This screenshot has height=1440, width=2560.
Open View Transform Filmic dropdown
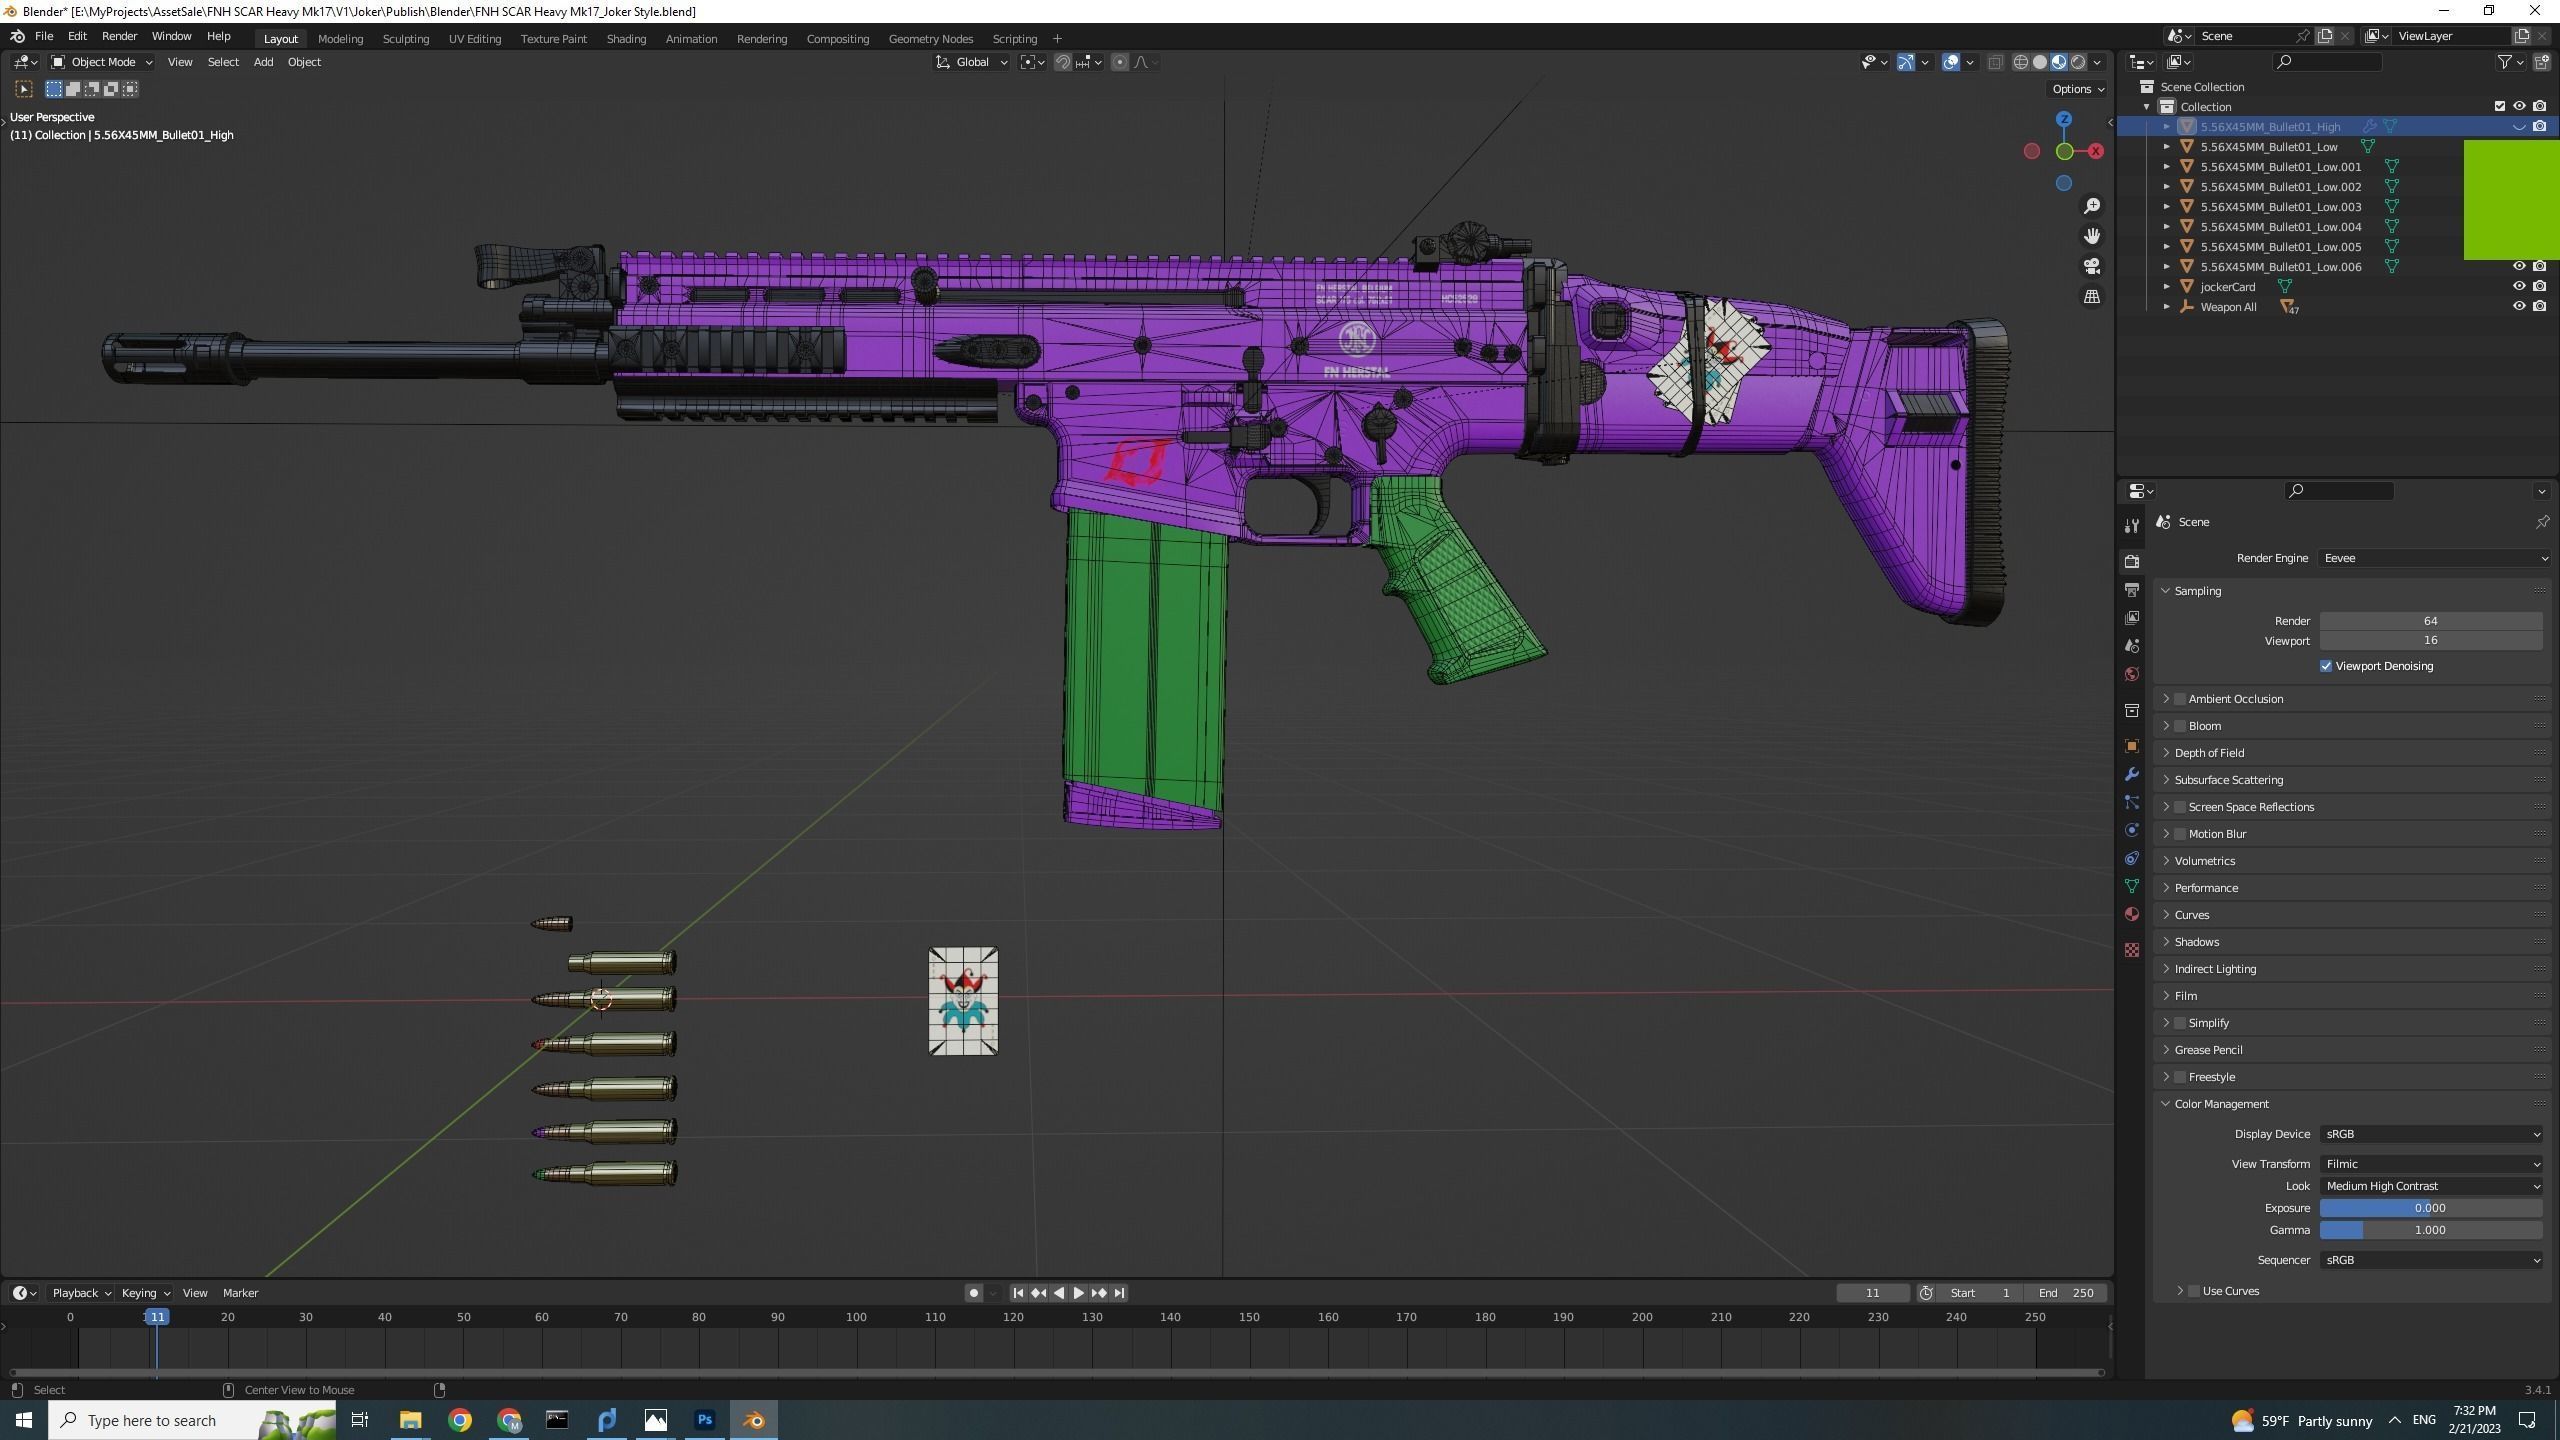(x=2431, y=1164)
